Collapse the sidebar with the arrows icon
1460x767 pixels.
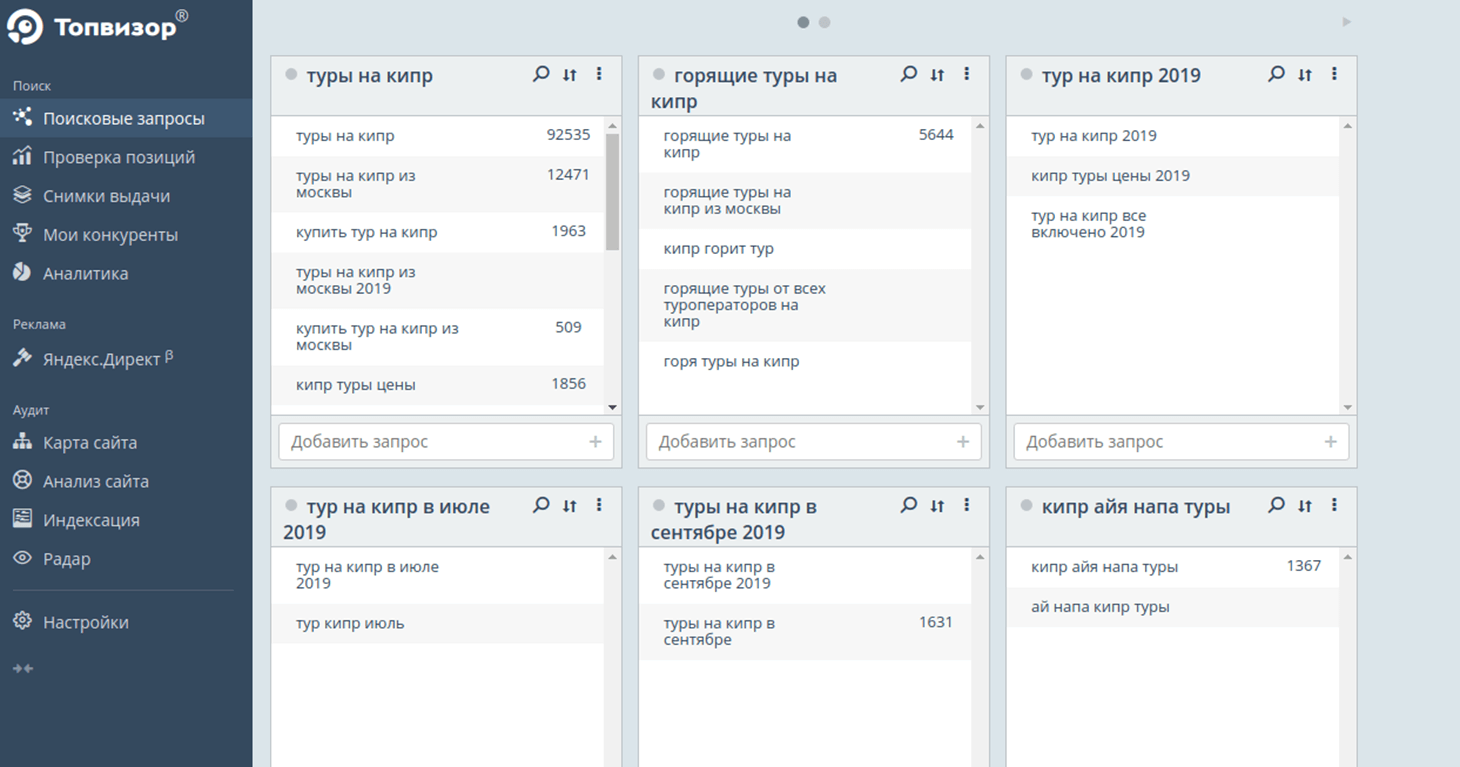pyautogui.click(x=22, y=668)
